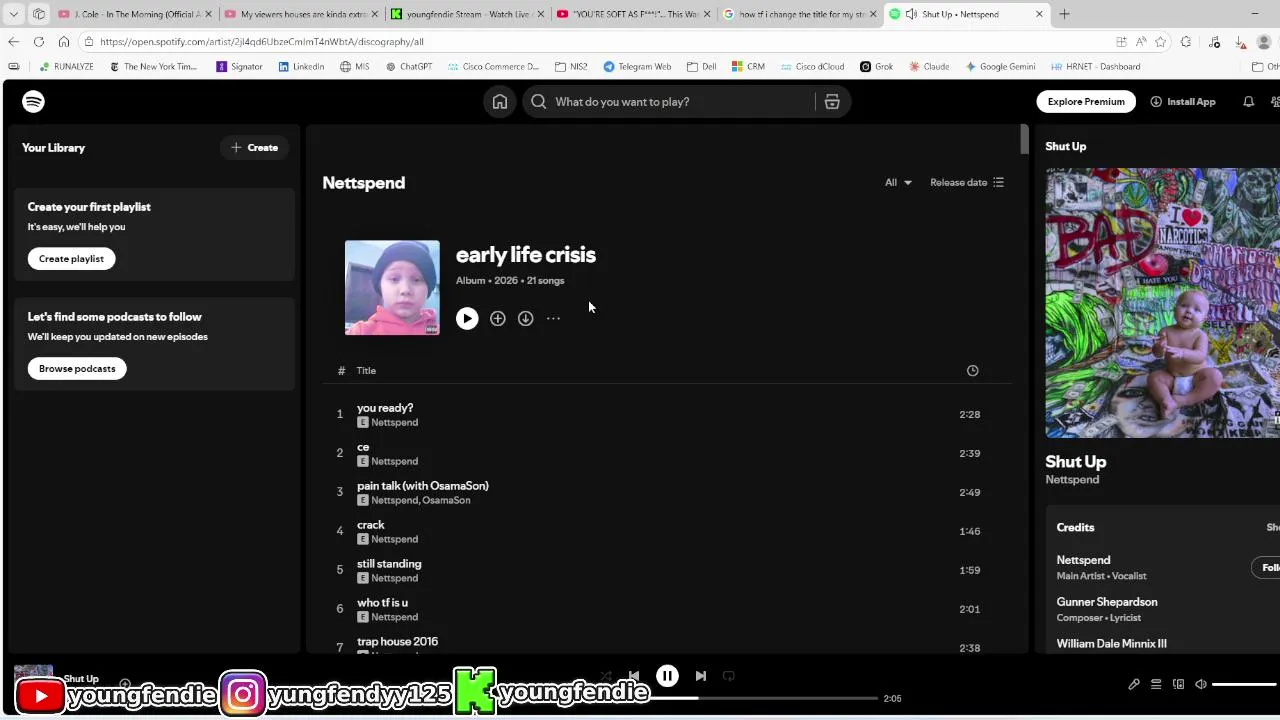1280x720 pixels.
Task: Go to previous track
Action: pyautogui.click(x=633, y=676)
